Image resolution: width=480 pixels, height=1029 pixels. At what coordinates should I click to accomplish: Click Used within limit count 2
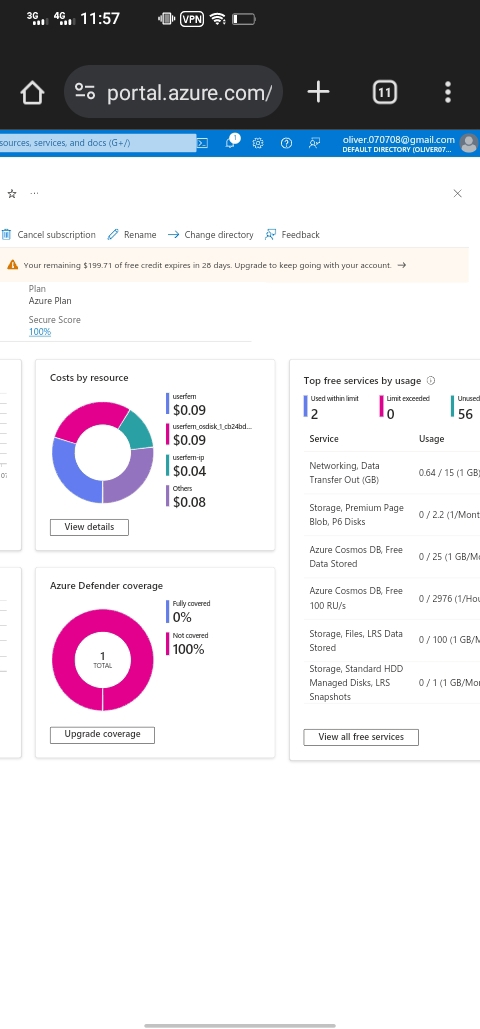332,407
